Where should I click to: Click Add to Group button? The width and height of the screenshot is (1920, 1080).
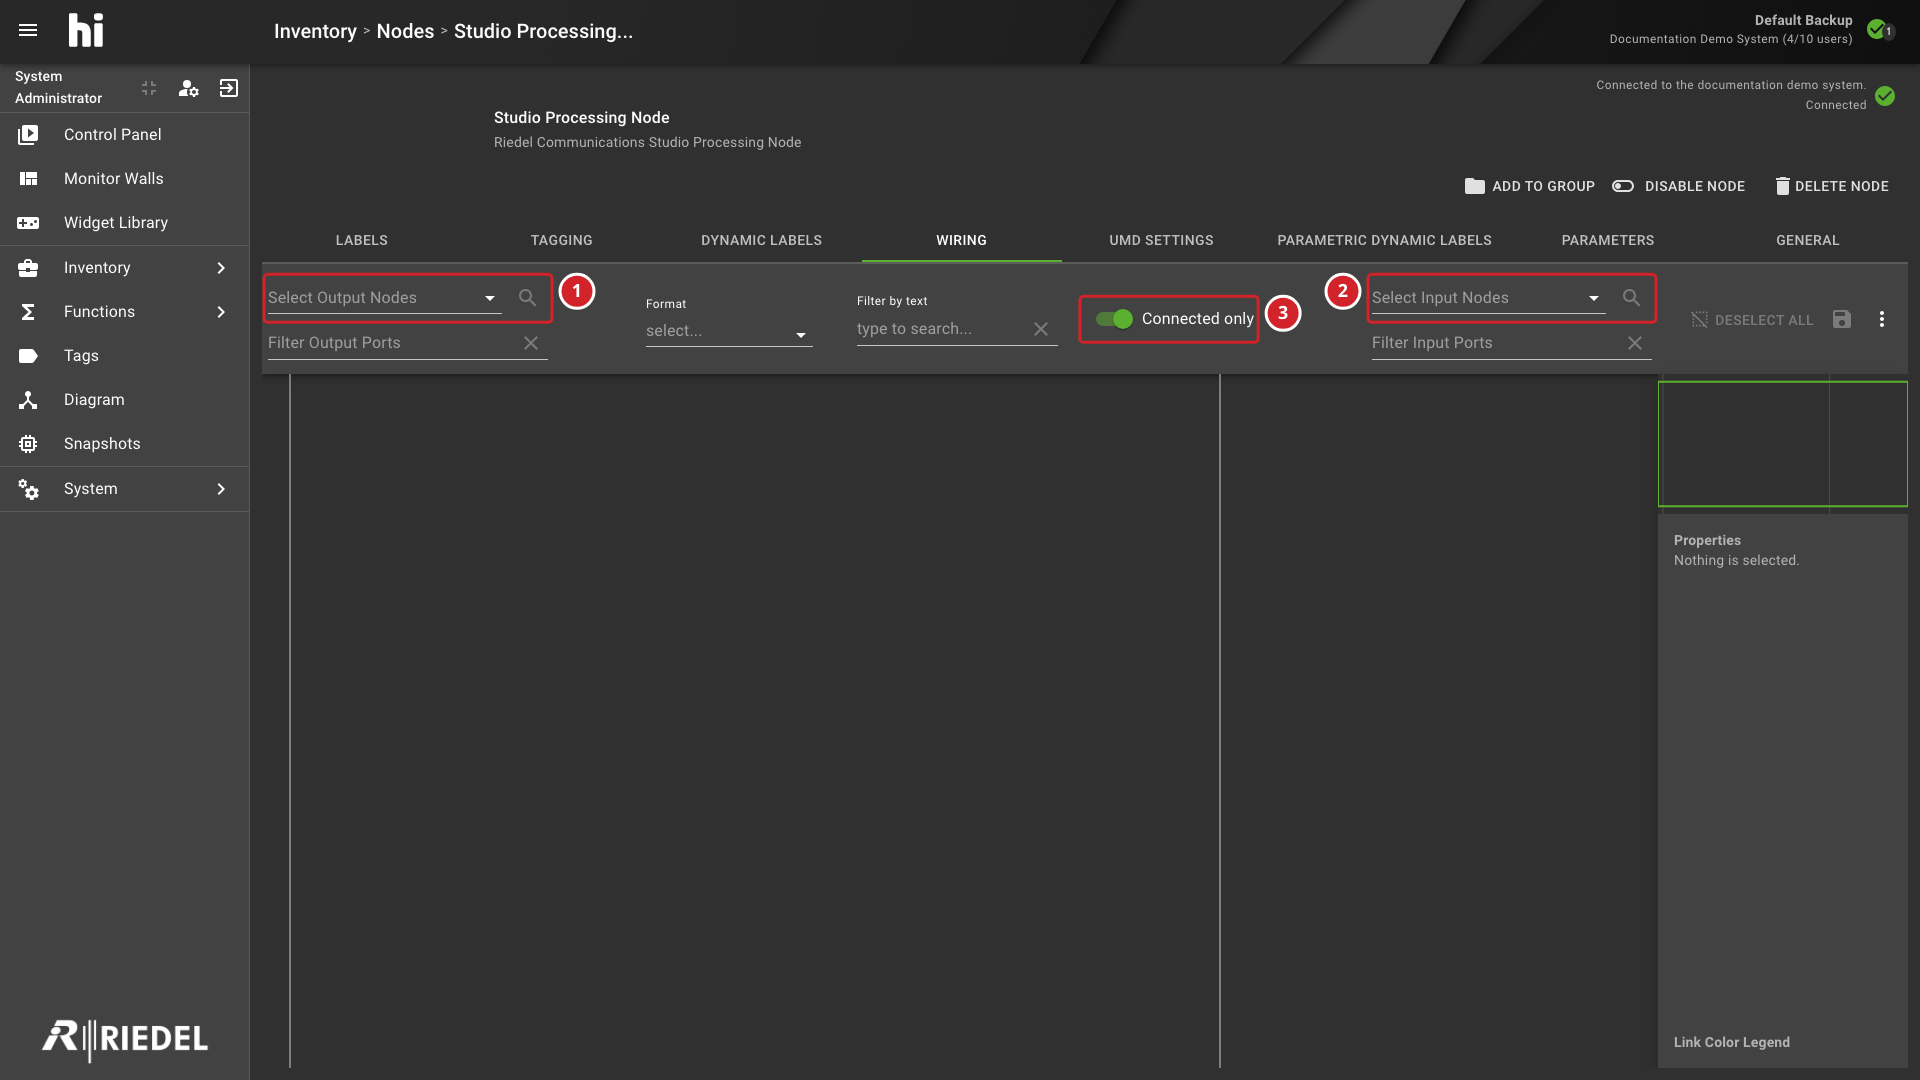tap(1530, 186)
